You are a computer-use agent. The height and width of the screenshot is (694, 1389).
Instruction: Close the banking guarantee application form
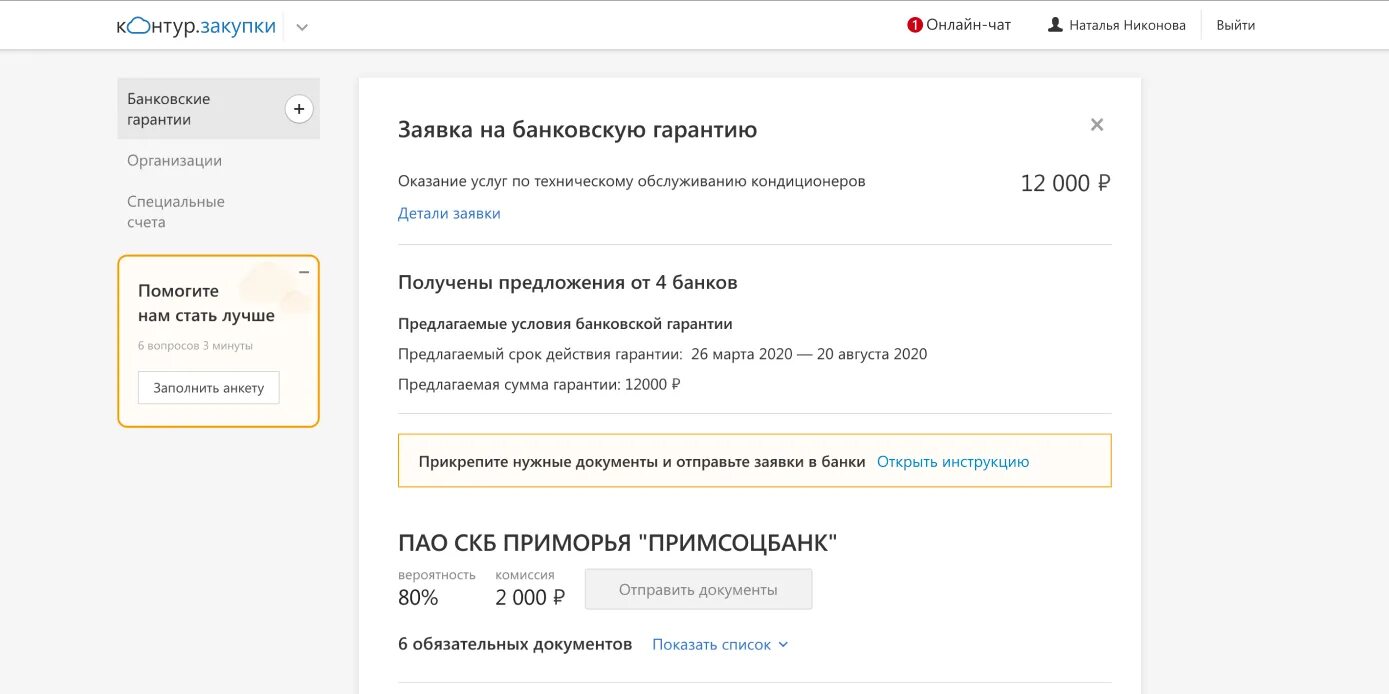pos(1096,124)
